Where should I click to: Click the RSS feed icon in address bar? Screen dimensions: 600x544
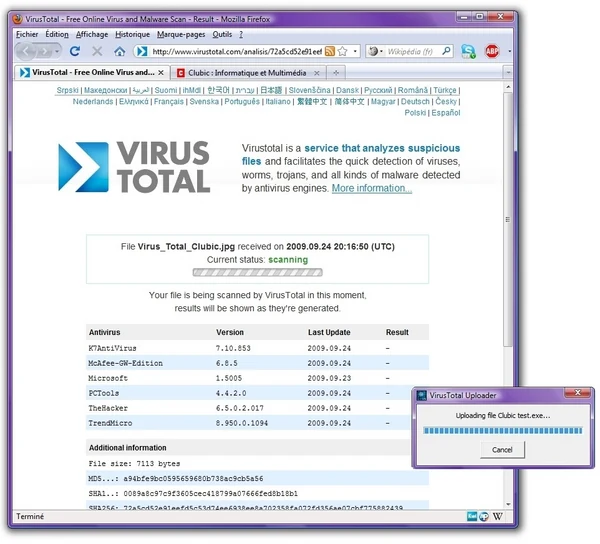click(x=329, y=51)
